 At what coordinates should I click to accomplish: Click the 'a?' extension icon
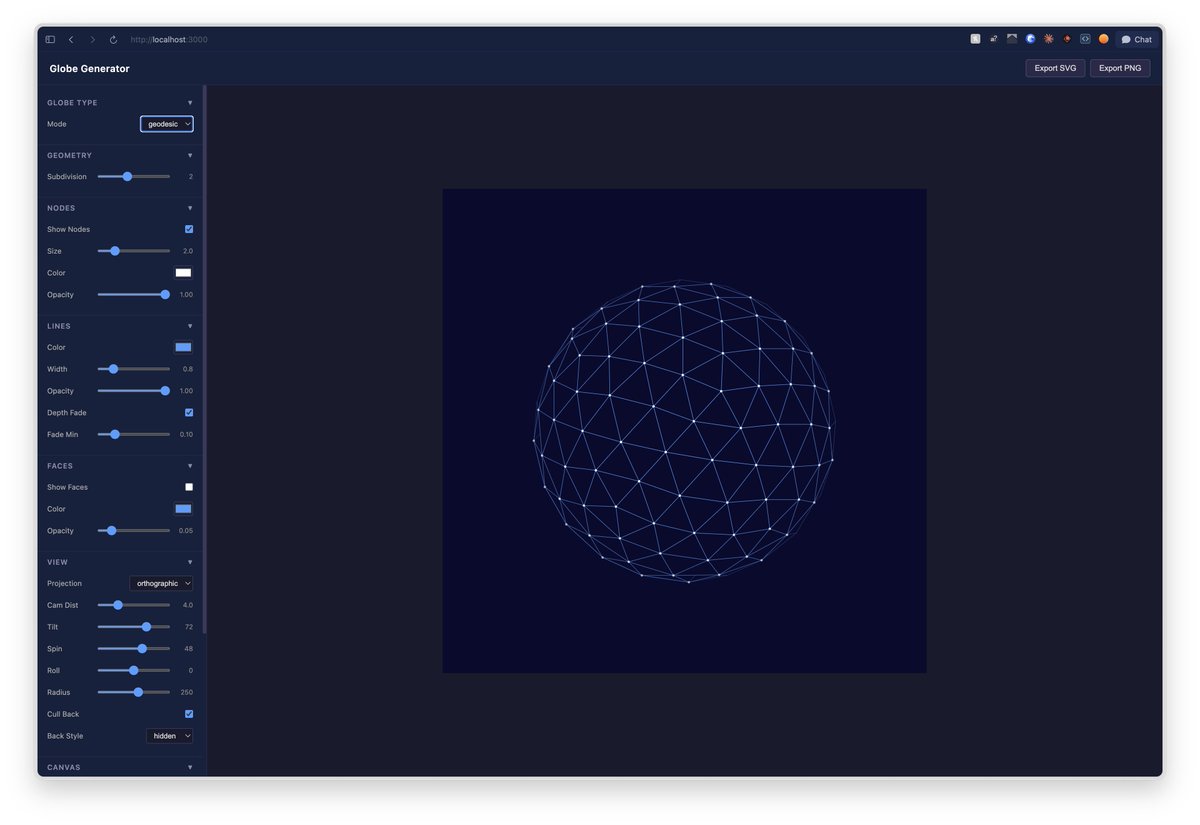point(994,39)
